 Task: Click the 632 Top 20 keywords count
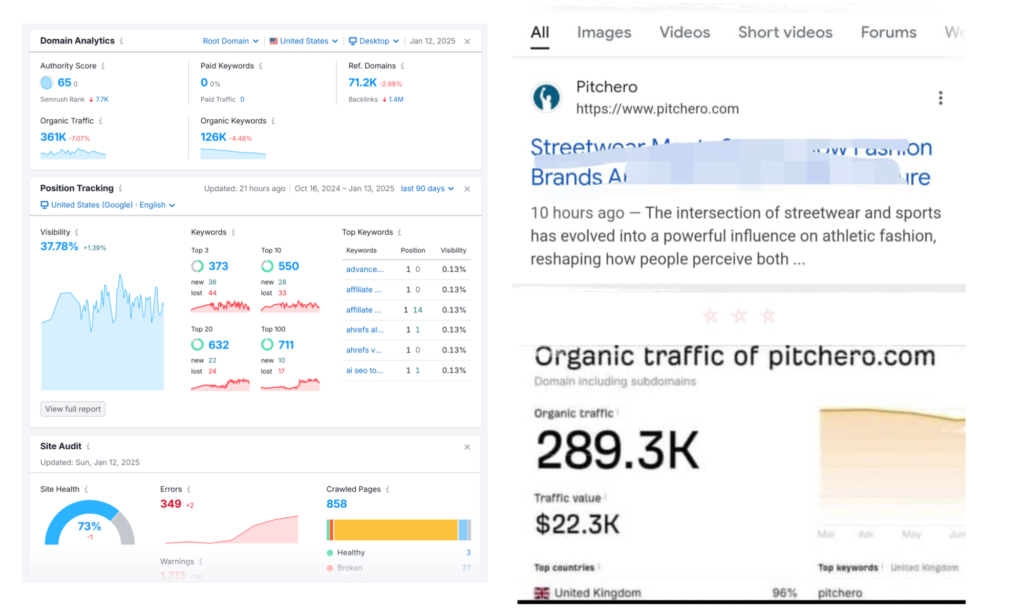click(218, 345)
